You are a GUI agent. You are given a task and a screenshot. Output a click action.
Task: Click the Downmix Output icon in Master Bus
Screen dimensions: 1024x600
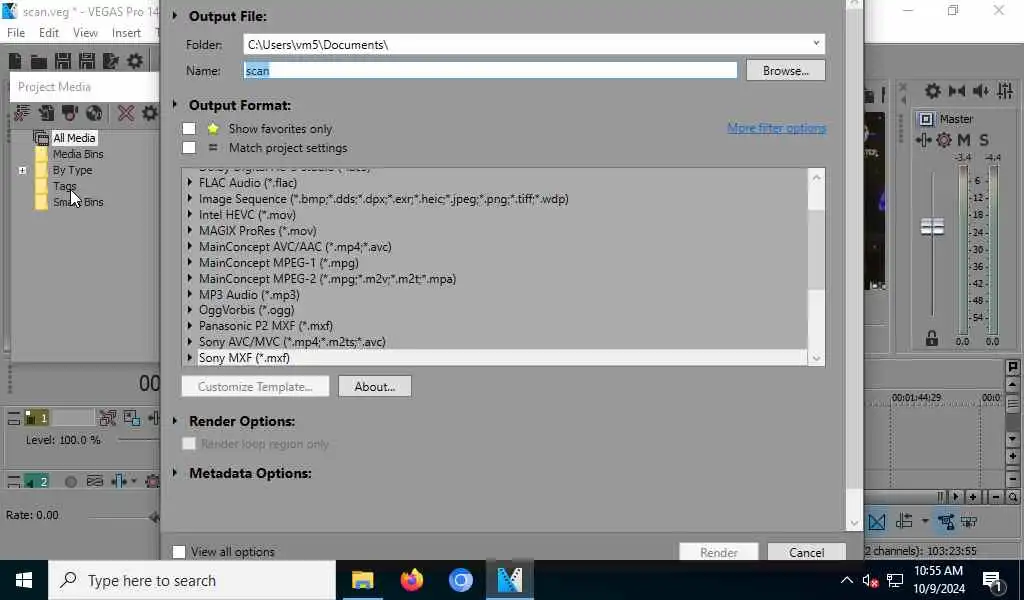[957, 91]
